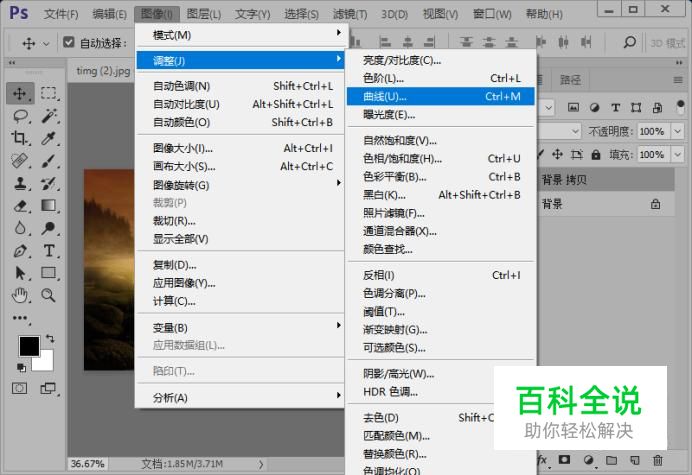Open the blend mode dropdown
This screenshot has width=692, height=475.
pos(575,131)
